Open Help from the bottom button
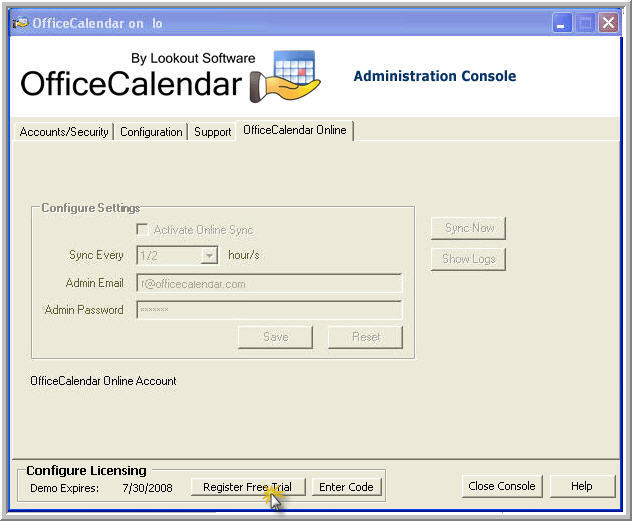The height and width of the screenshot is (521, 632). click(x=582, y=486)
